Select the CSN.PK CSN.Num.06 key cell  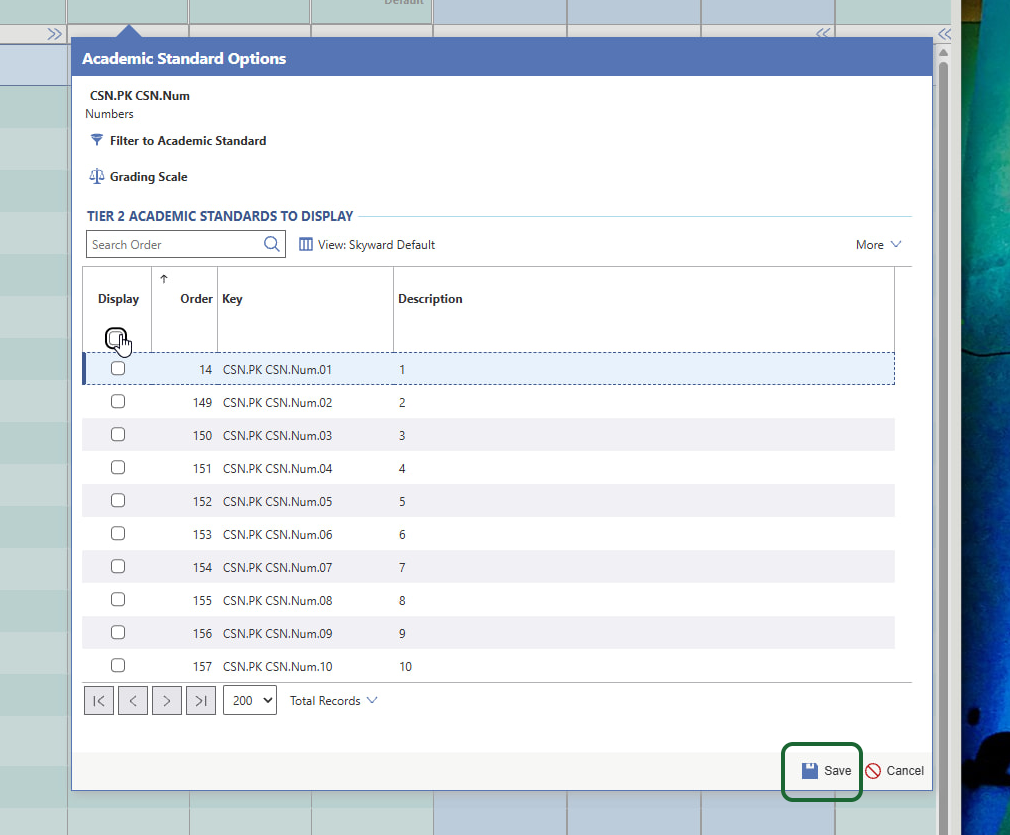(x=277, y=534)
